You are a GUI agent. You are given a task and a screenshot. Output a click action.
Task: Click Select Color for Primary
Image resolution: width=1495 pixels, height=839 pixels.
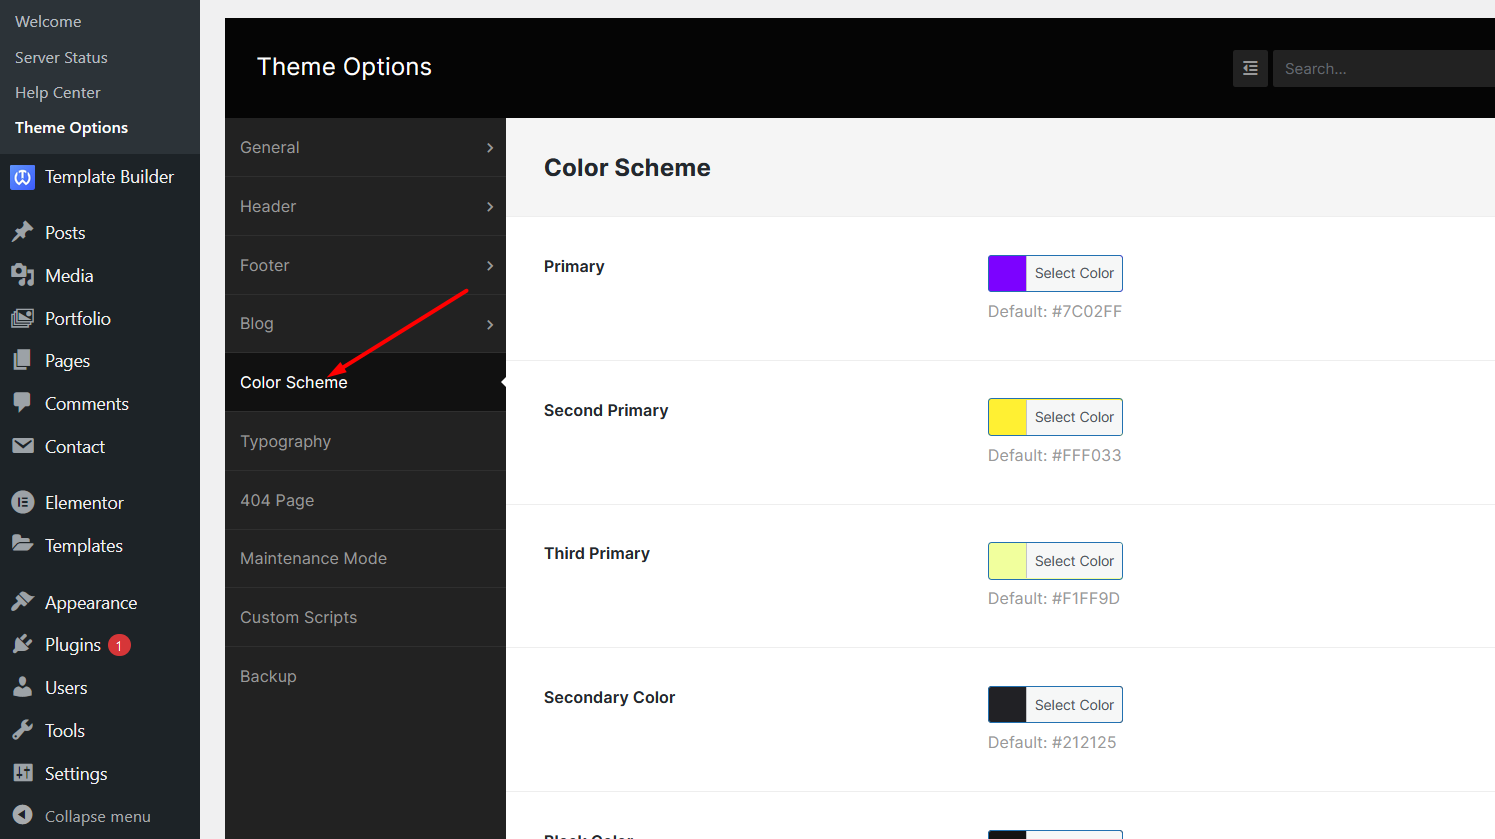[x=1074, y=273]
